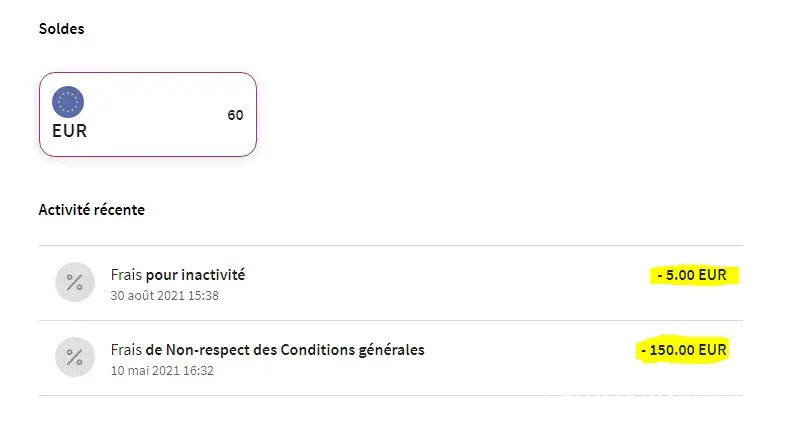Click the inactivity fee percent icon
The height and width of the screenshot is (431, 805).
[74, 283]
